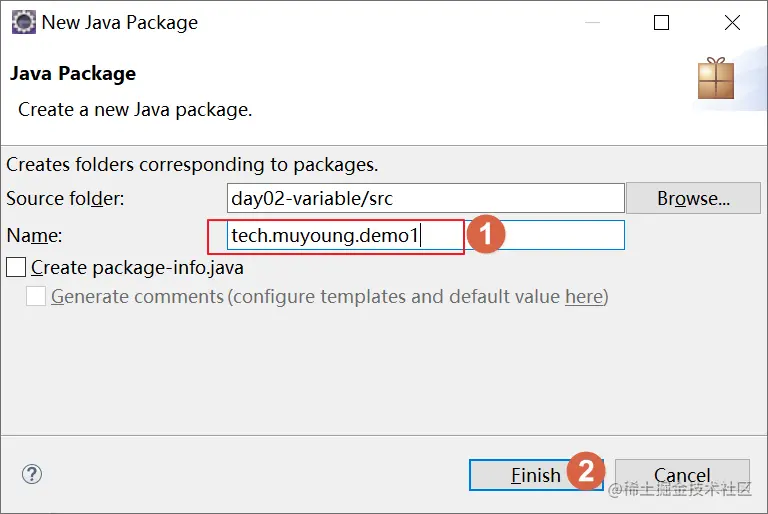Click the "New Java Package" title bar text
This screenshot has width=768, height=514.
click(120, 22)
